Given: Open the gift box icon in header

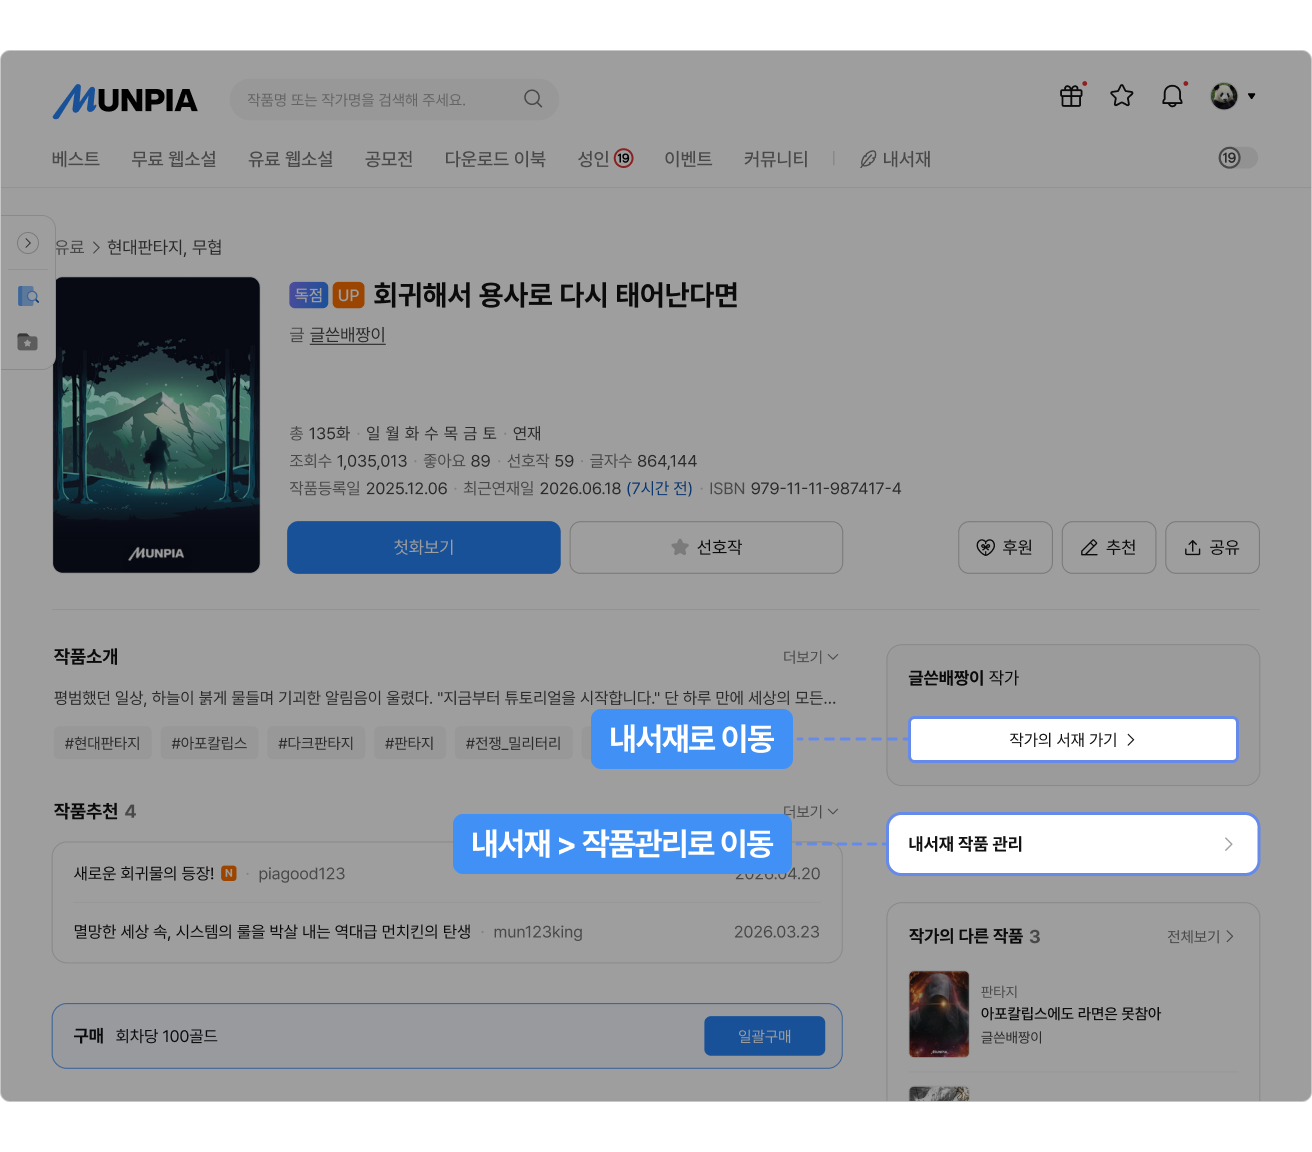Looking at the screenshot, I should [1071, 96].
